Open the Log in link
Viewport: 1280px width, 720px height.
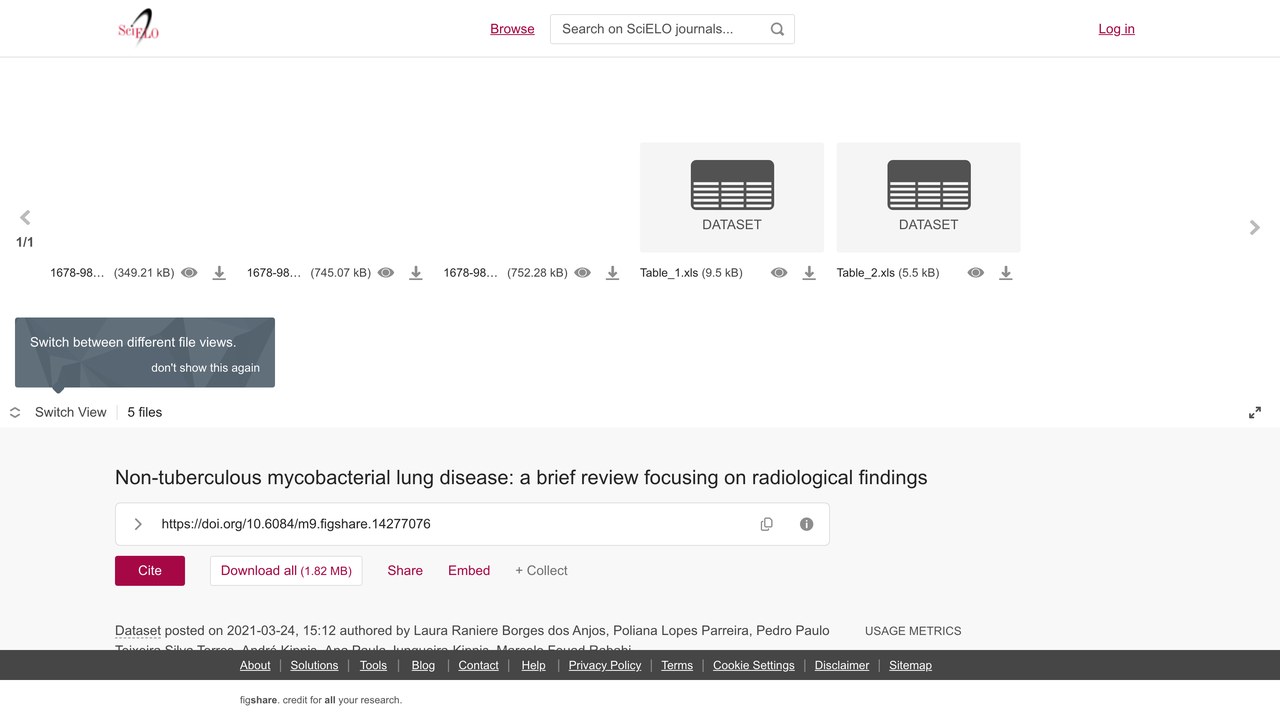click(x=1116, y=29)
